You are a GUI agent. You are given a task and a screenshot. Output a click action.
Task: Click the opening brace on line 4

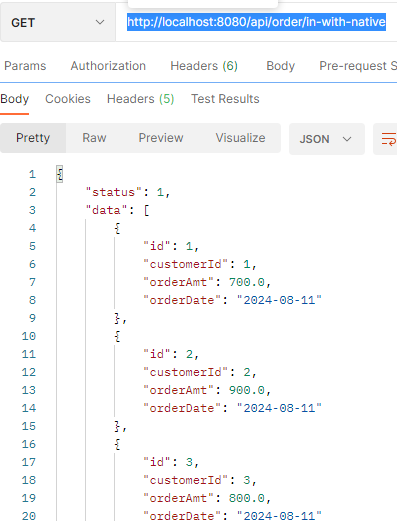point(117,229)
